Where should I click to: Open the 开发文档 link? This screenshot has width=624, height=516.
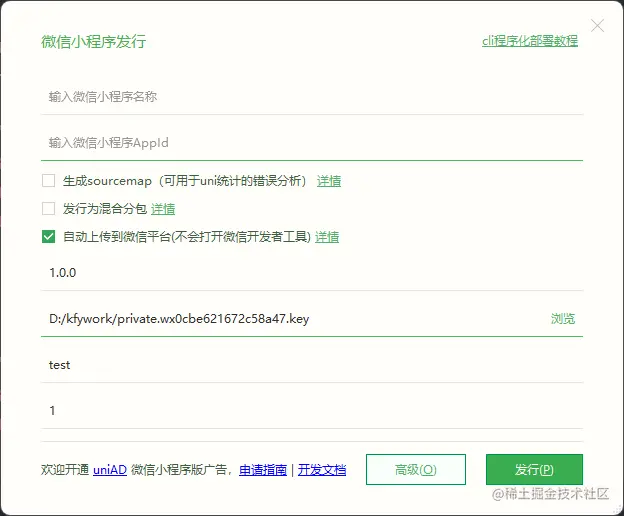(x=322, y=470)
